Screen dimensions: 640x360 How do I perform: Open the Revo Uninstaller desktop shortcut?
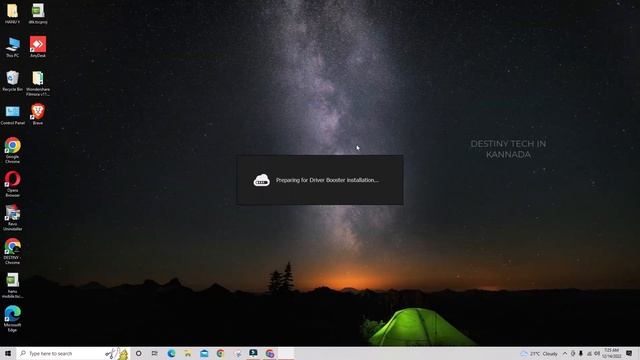coord(12,218)
